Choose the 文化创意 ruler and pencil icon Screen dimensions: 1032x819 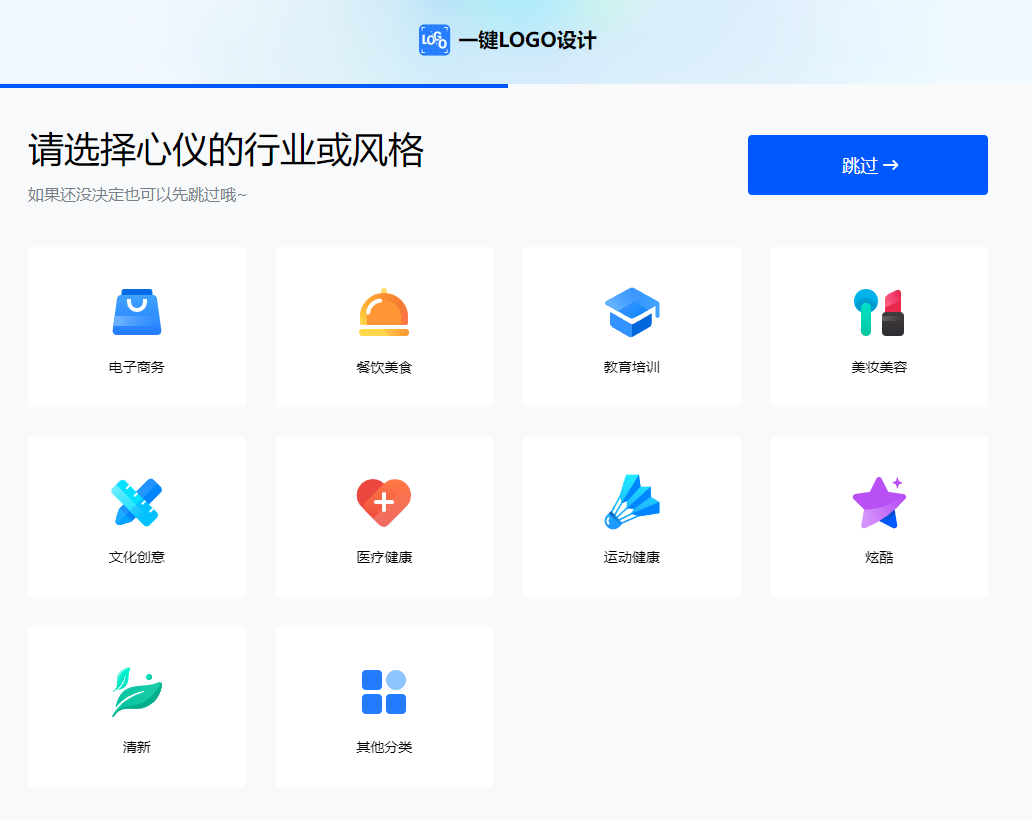point(137,502)
